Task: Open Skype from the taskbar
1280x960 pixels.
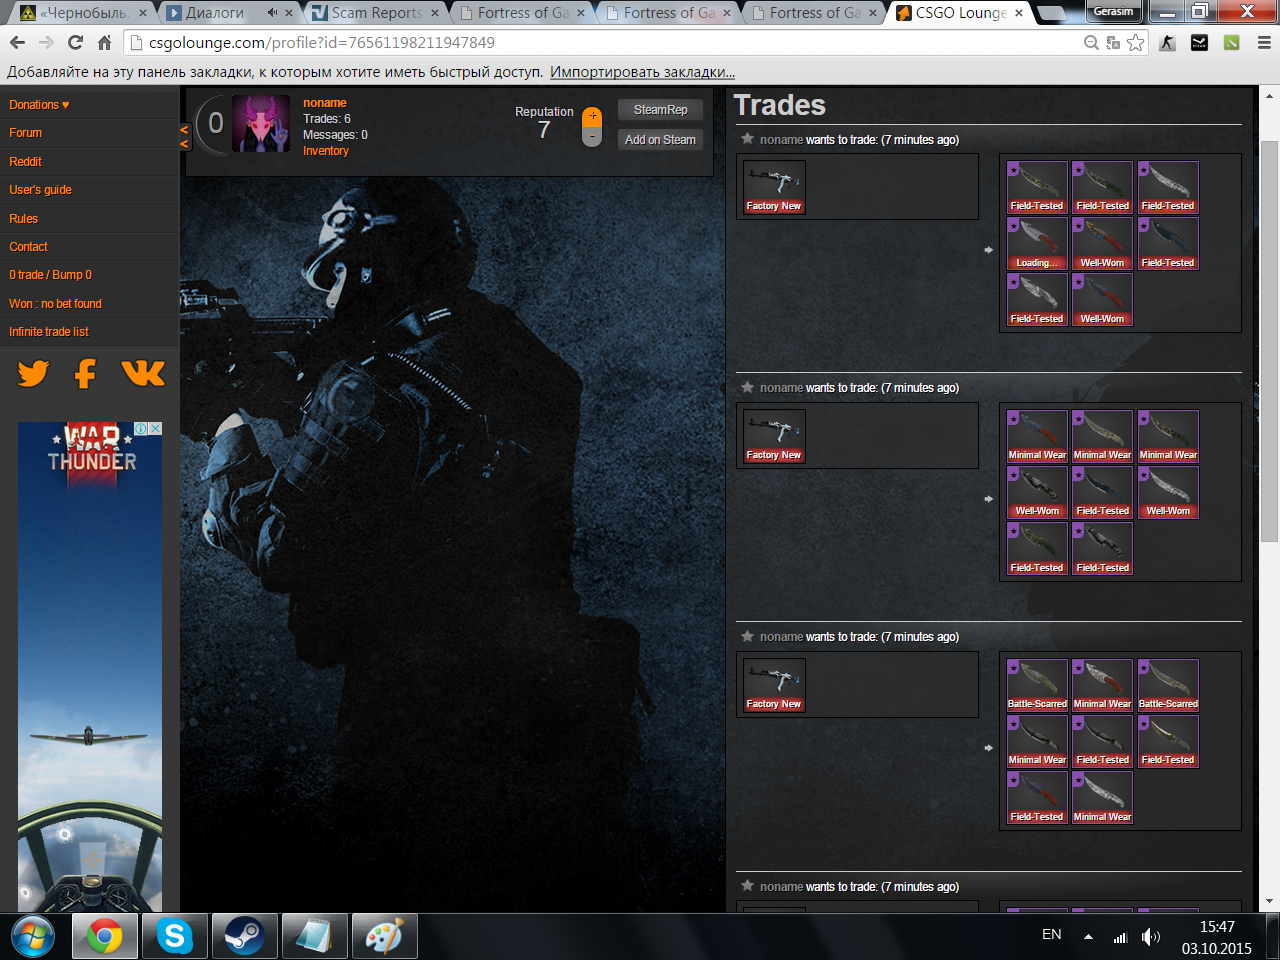Action: tap(174, 937)
